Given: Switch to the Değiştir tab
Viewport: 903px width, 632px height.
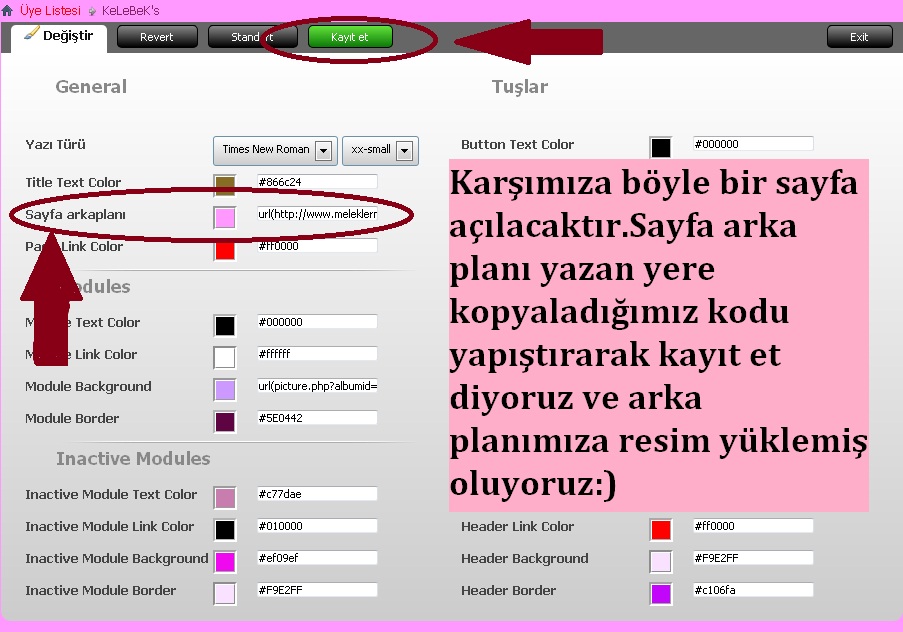Looking at the screenshot, I should (x=59, y=37).
